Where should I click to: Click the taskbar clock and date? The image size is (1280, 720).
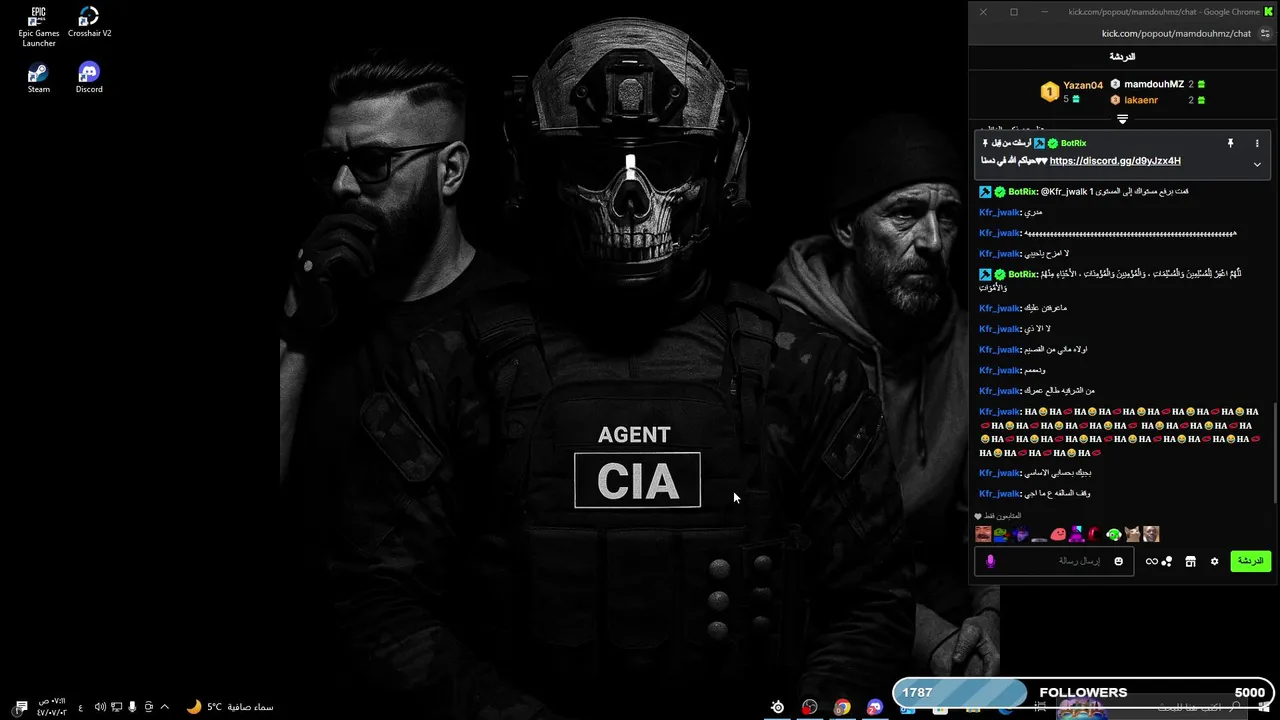(x=52, y=707)
